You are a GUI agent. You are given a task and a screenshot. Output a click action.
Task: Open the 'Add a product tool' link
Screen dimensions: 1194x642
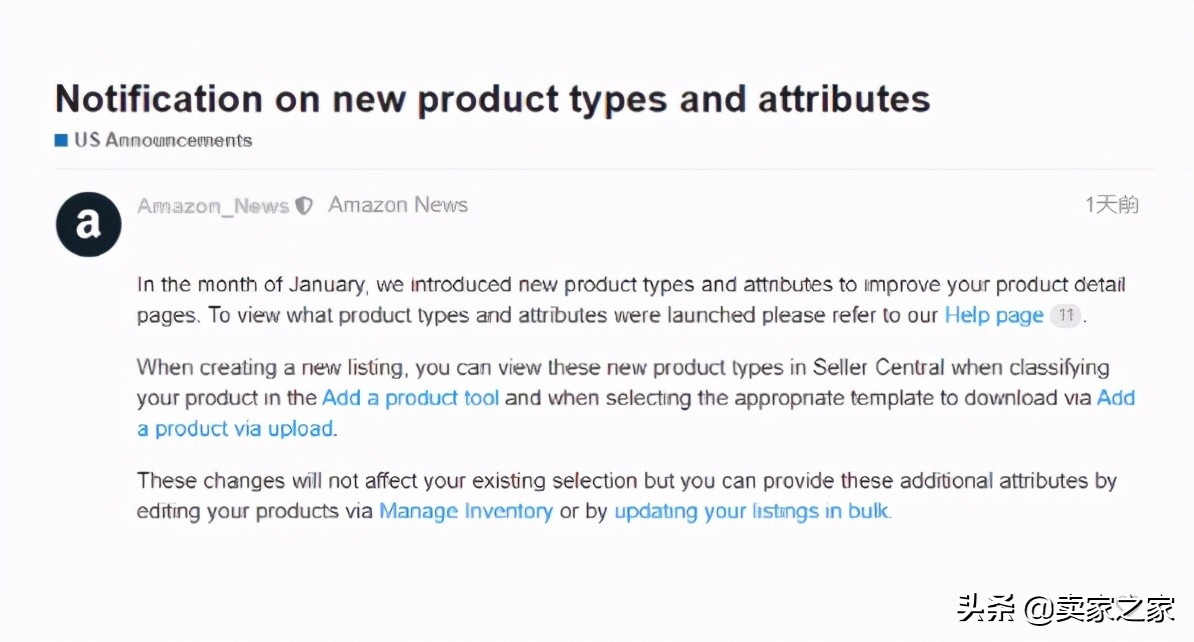click(410, 398)
